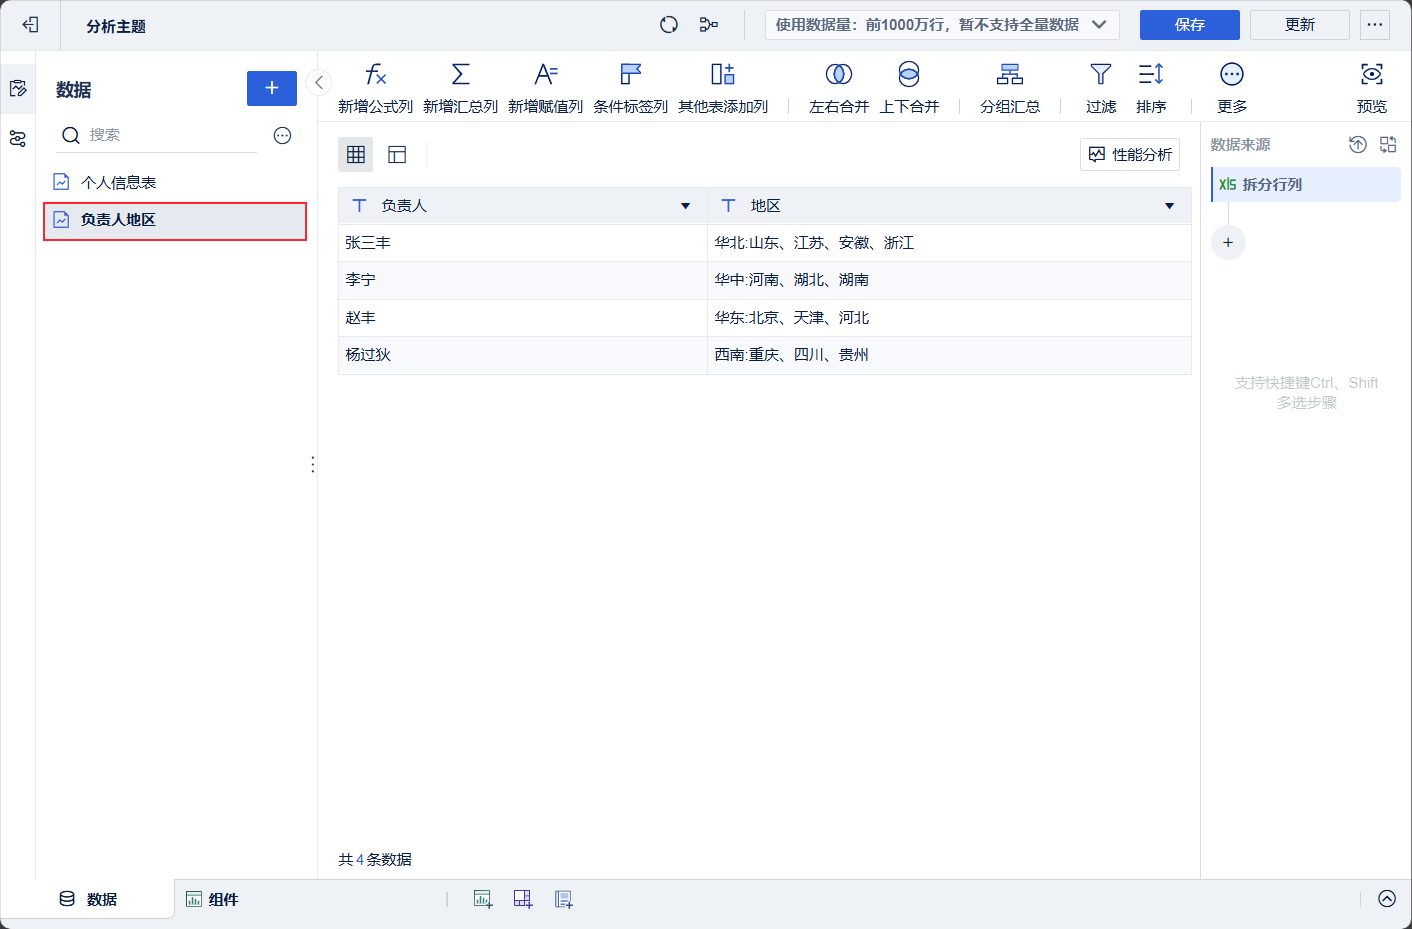Open 负责人 column dropdown arrow
This screenshot has width=1412, height=929.
coord(685,206)
